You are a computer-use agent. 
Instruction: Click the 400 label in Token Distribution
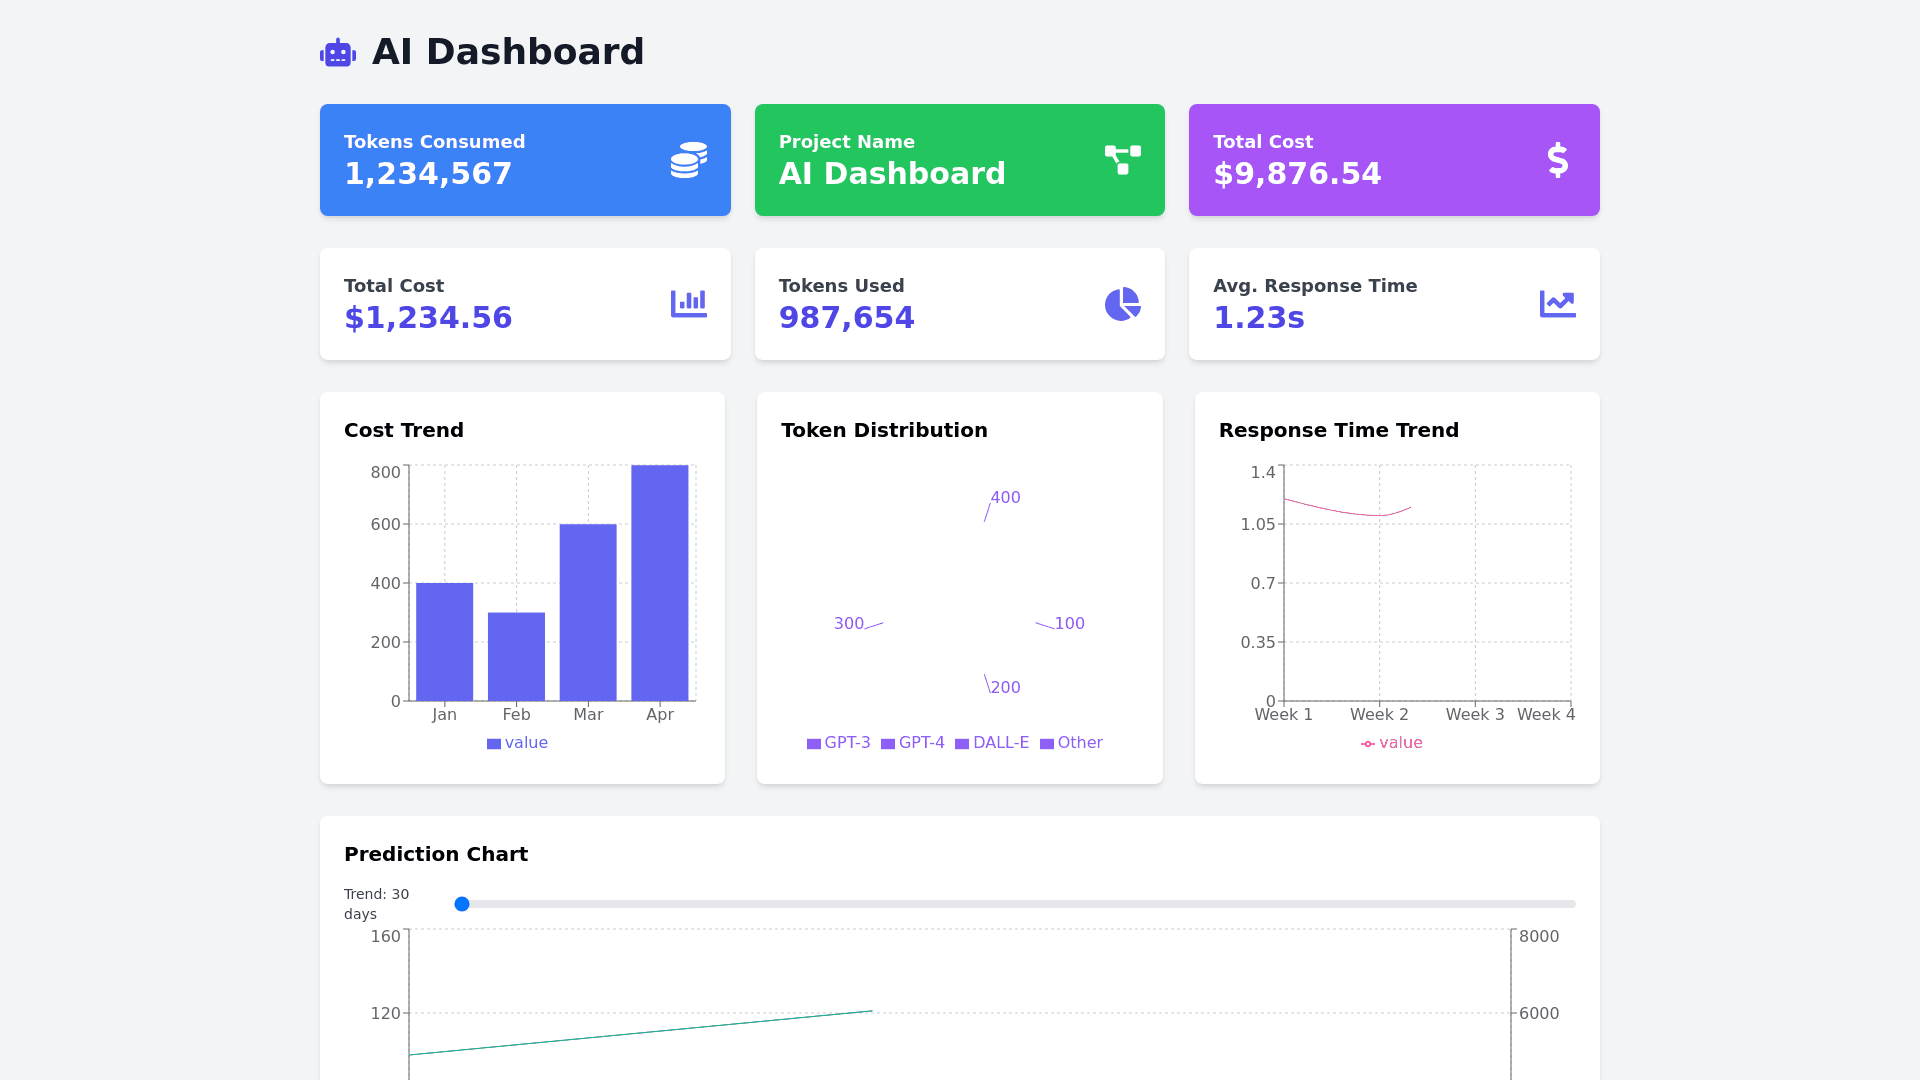coord(1005,498)
